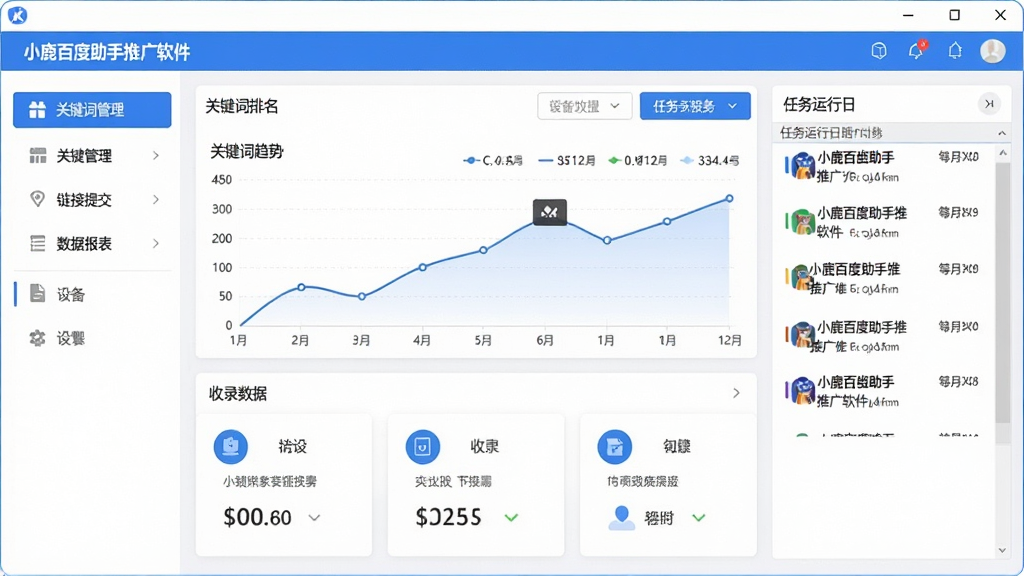The image size is (1024, 576).
Task: Click the list icon beside 数据报表
Action: 38,244
